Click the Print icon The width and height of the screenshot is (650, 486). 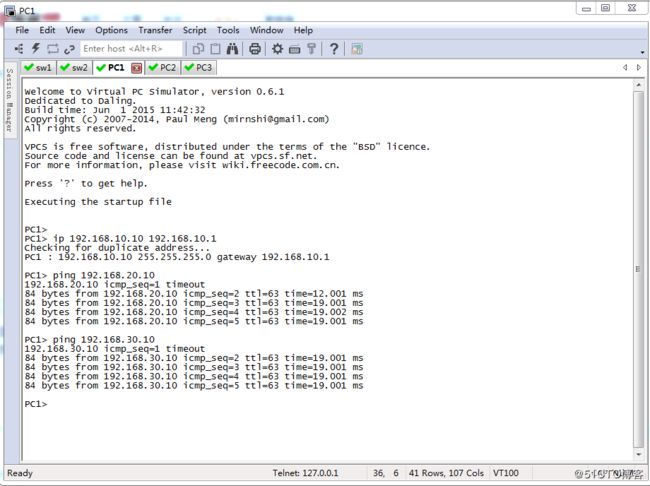coord(255,49)
